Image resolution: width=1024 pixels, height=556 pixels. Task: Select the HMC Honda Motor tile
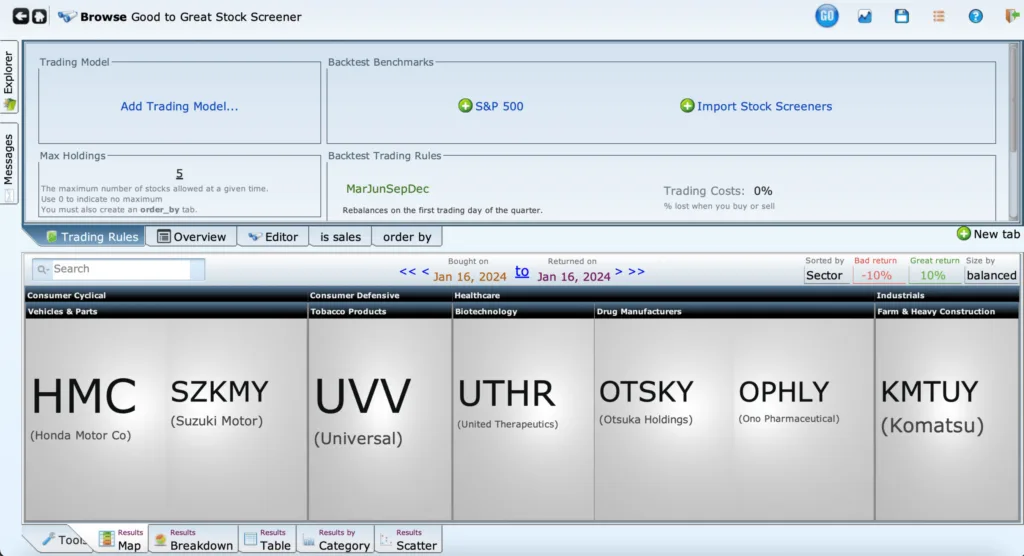pyautogui.click(x=95, y=418)
